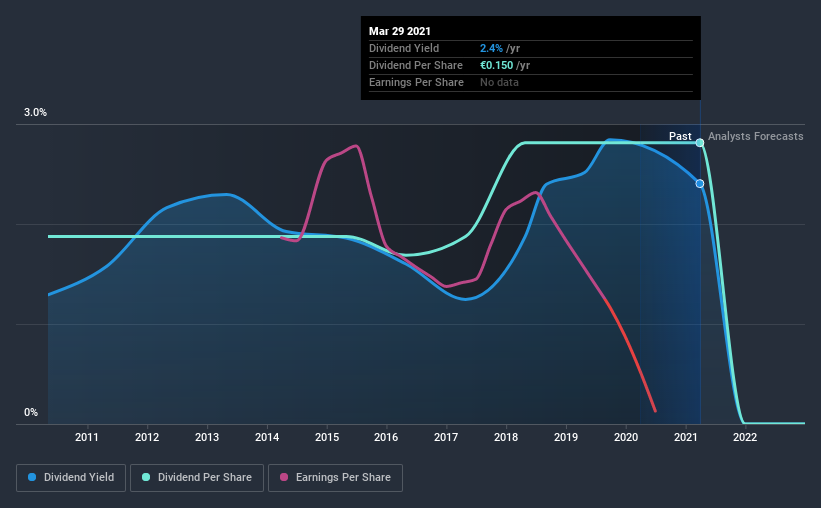Click the 0% y-axis label
Screen dimensions: 821x508
(x=31, y=413)
